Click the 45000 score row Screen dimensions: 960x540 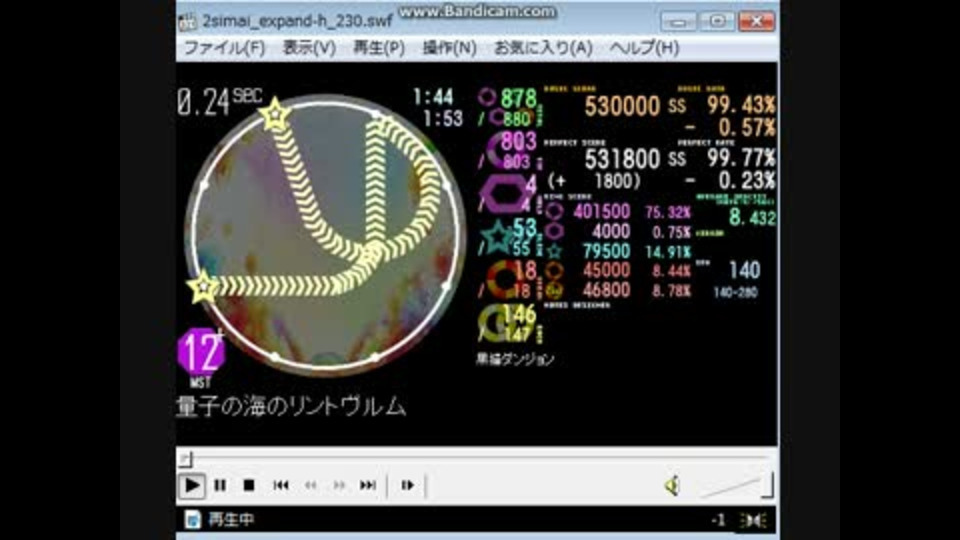point(618,270)
